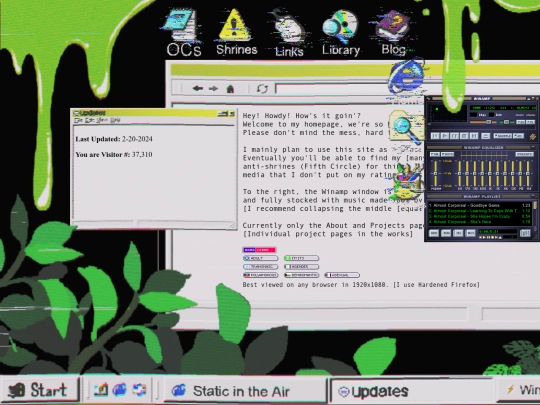540x405 pixels.
Task: Select track 3 She Hopes I'm Crazy
Action: point(479,216)
